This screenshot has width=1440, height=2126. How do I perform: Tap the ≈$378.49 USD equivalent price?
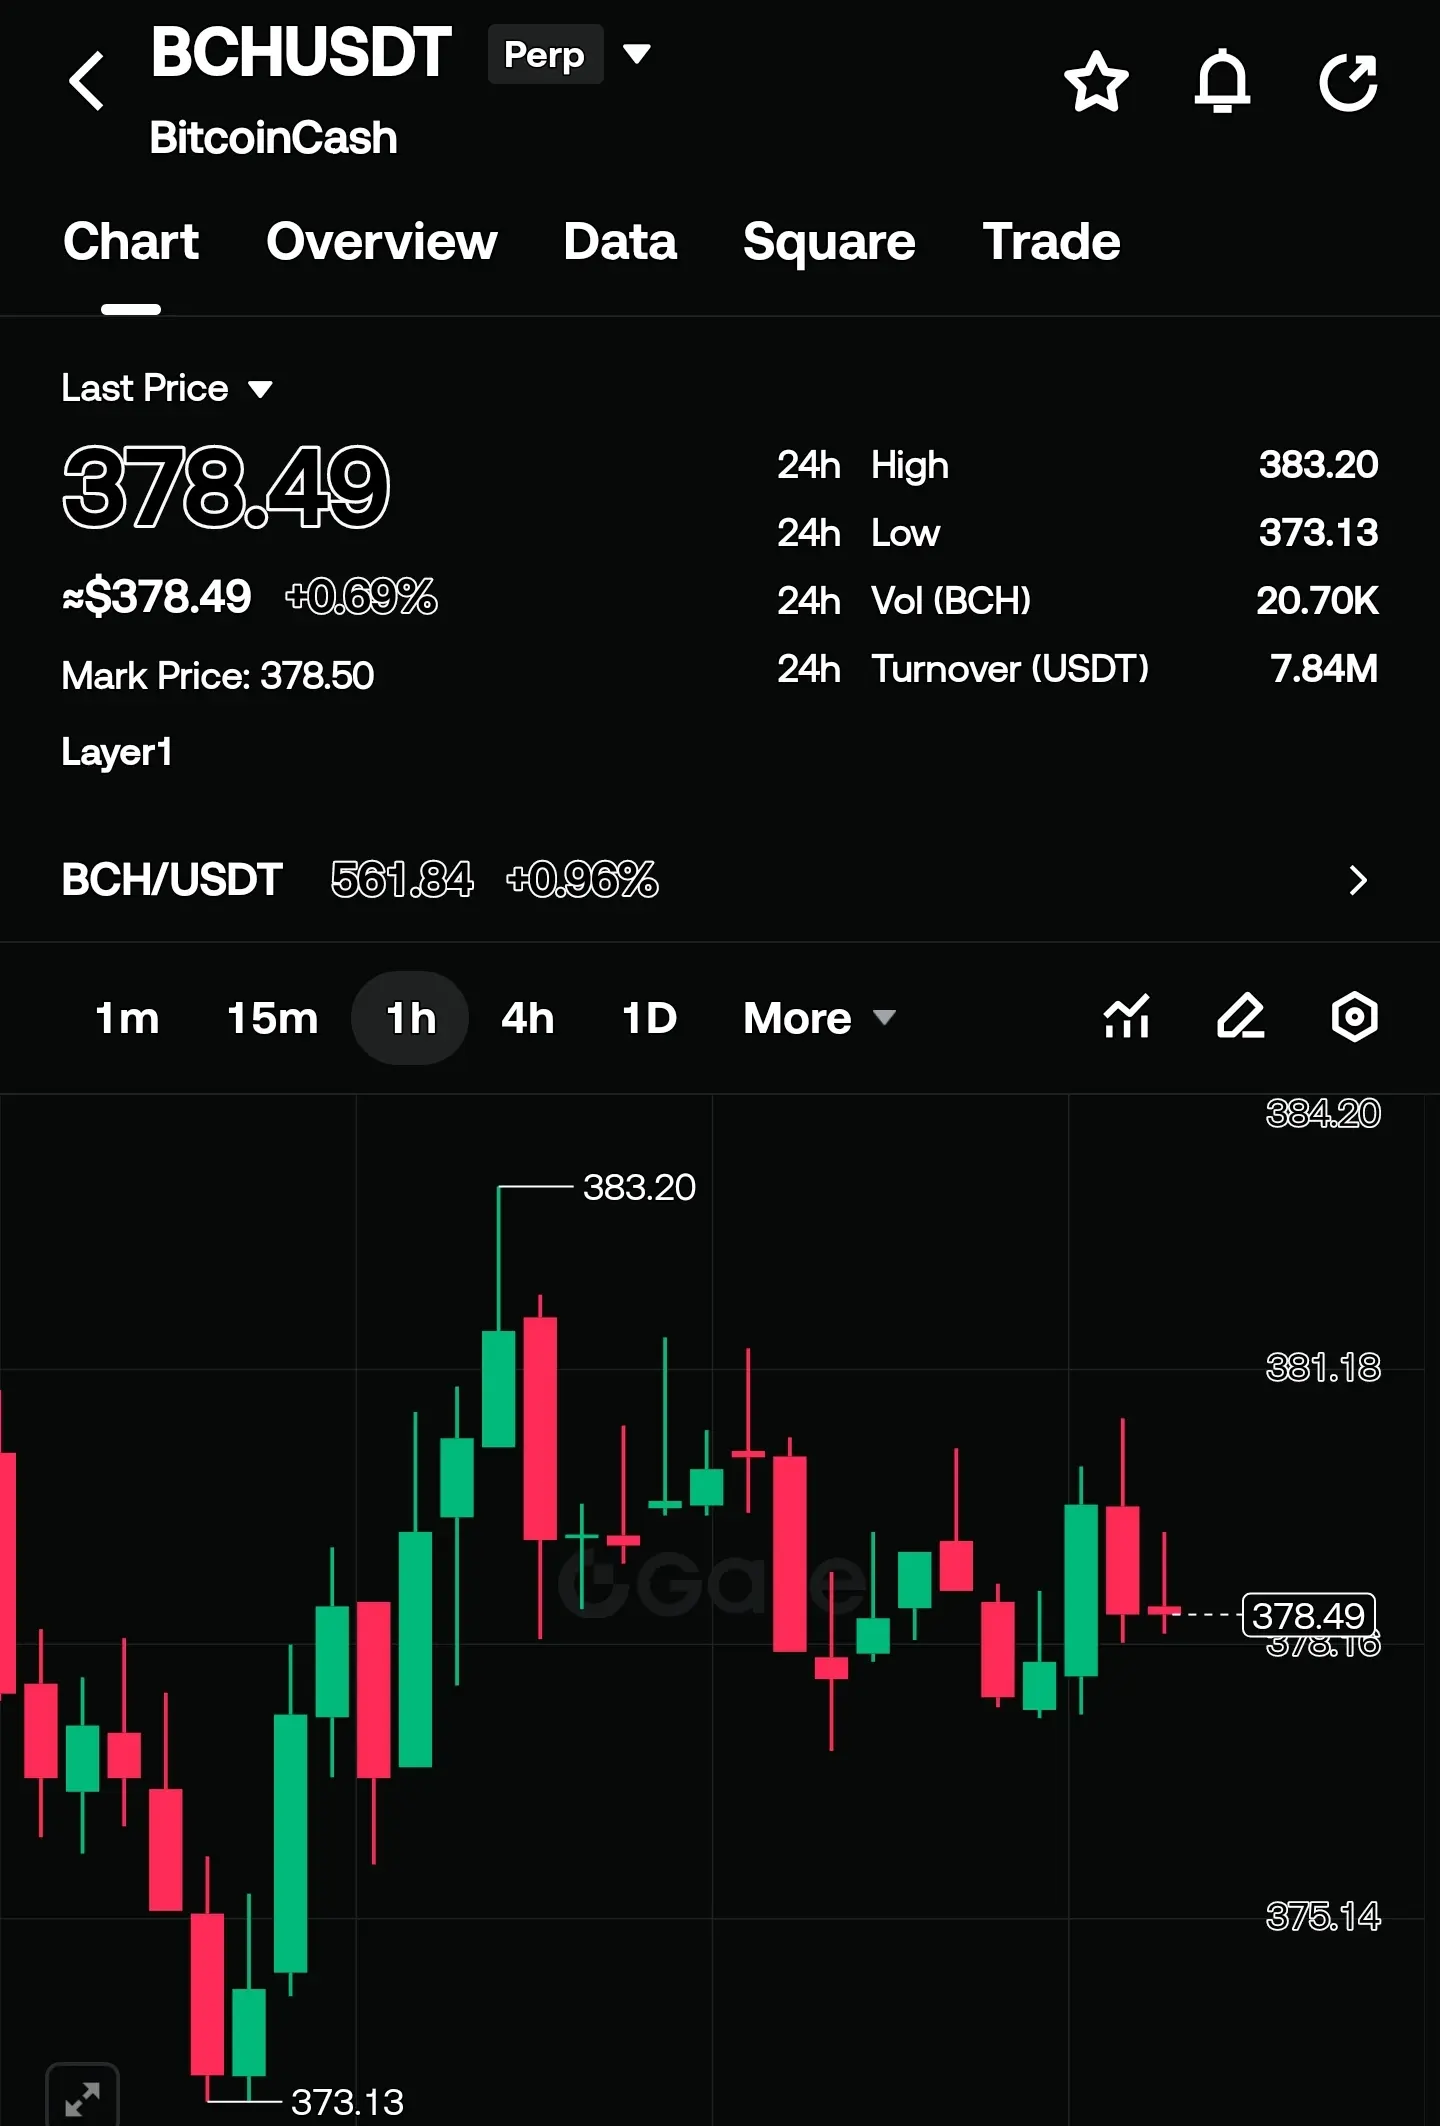157,597
